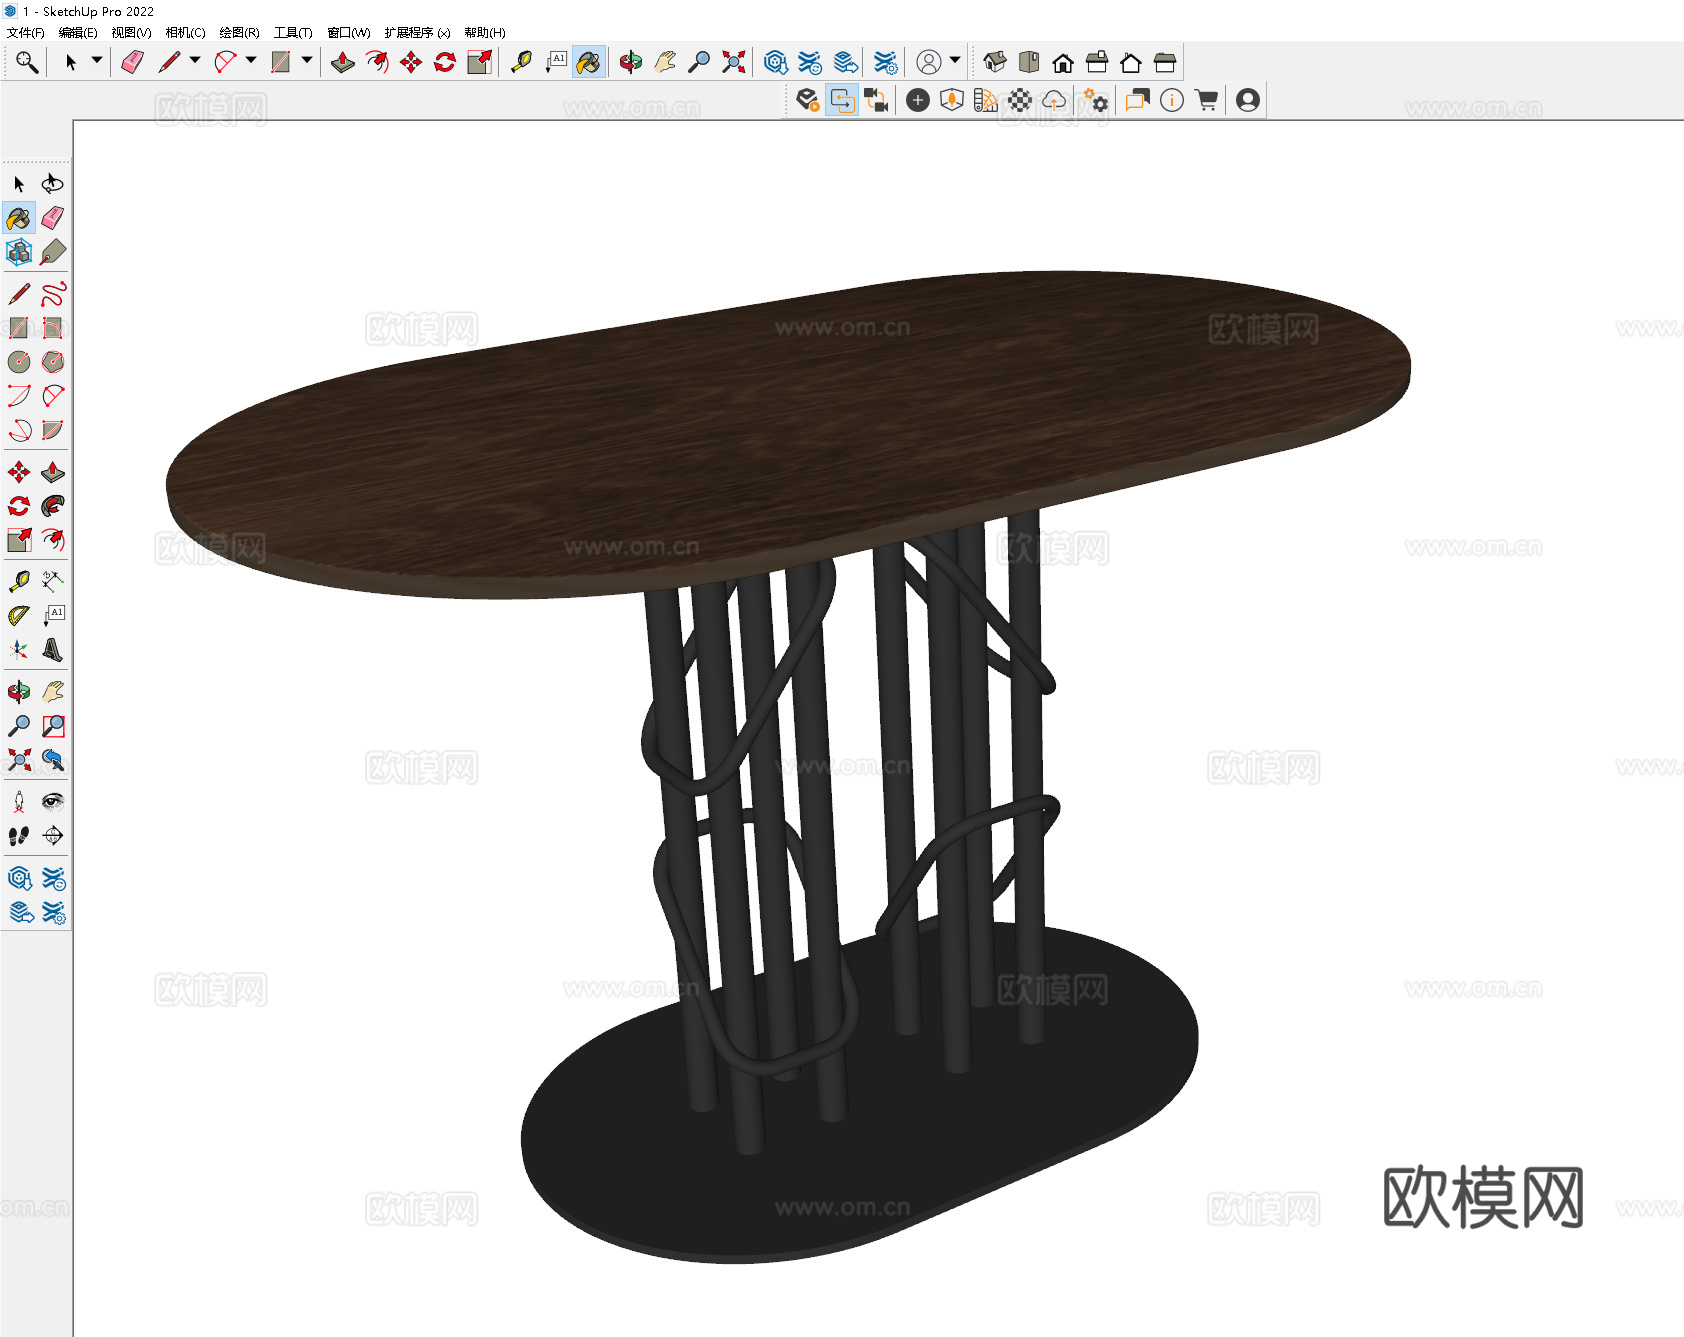The width and height of the screenshot is (1684, 1337).
Task: Select the Protractor tool
Action: (19, 616)
